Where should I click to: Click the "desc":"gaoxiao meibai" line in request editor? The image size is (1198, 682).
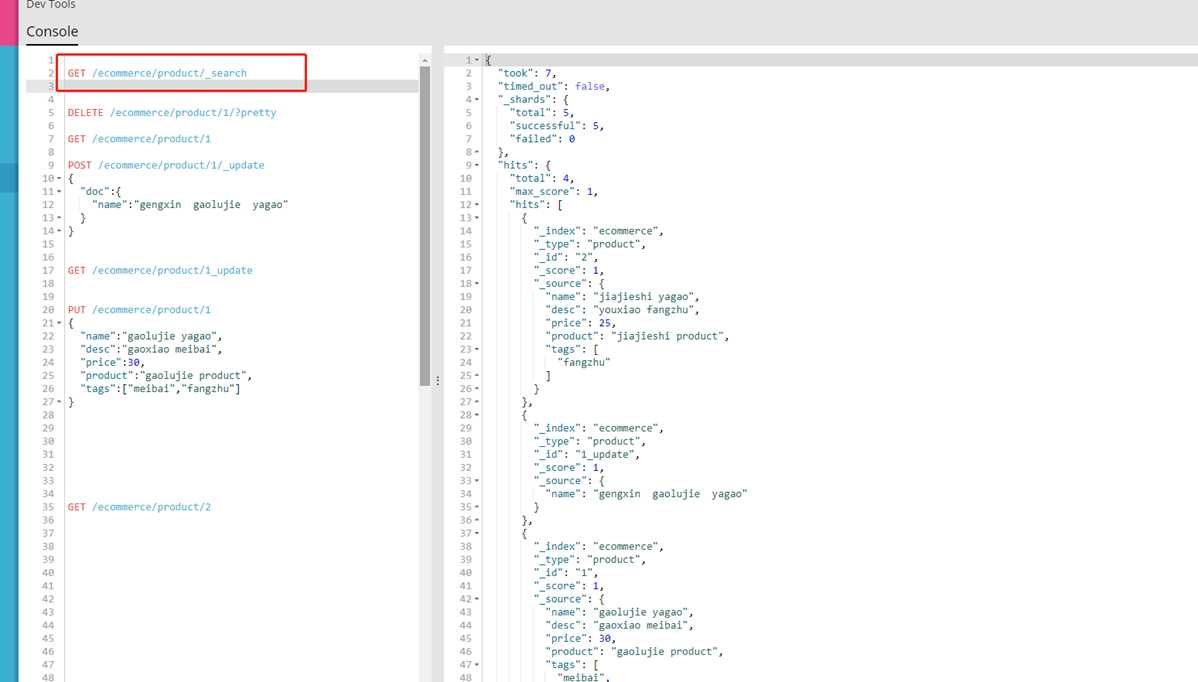click(151, 349)
